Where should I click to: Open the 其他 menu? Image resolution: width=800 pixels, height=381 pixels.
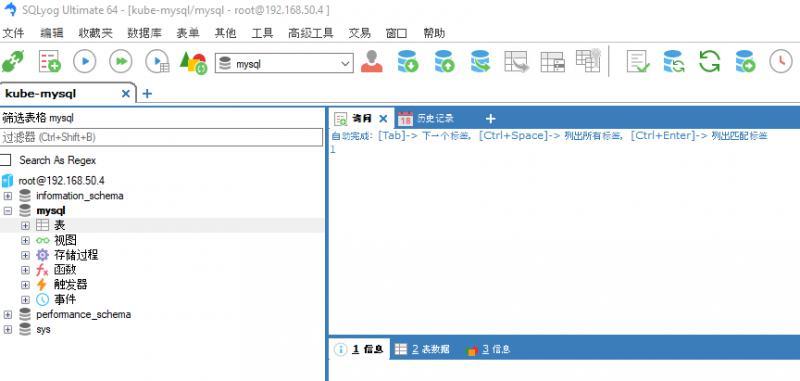[225, 33]
